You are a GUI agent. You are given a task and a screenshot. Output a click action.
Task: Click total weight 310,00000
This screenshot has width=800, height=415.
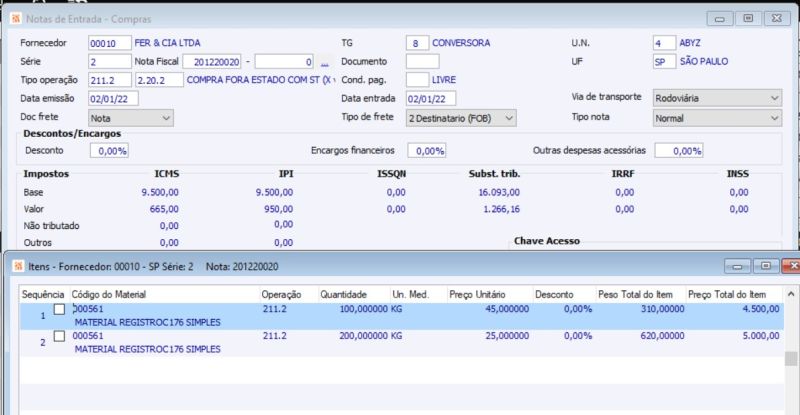[662, 309]
